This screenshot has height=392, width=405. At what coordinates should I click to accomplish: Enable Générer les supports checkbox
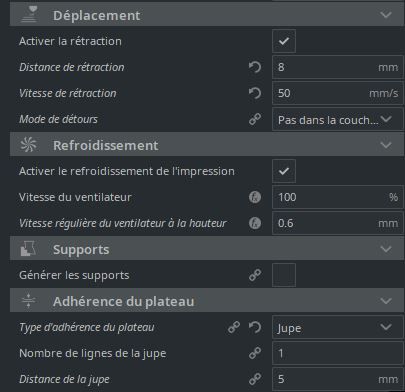[284, 275]
